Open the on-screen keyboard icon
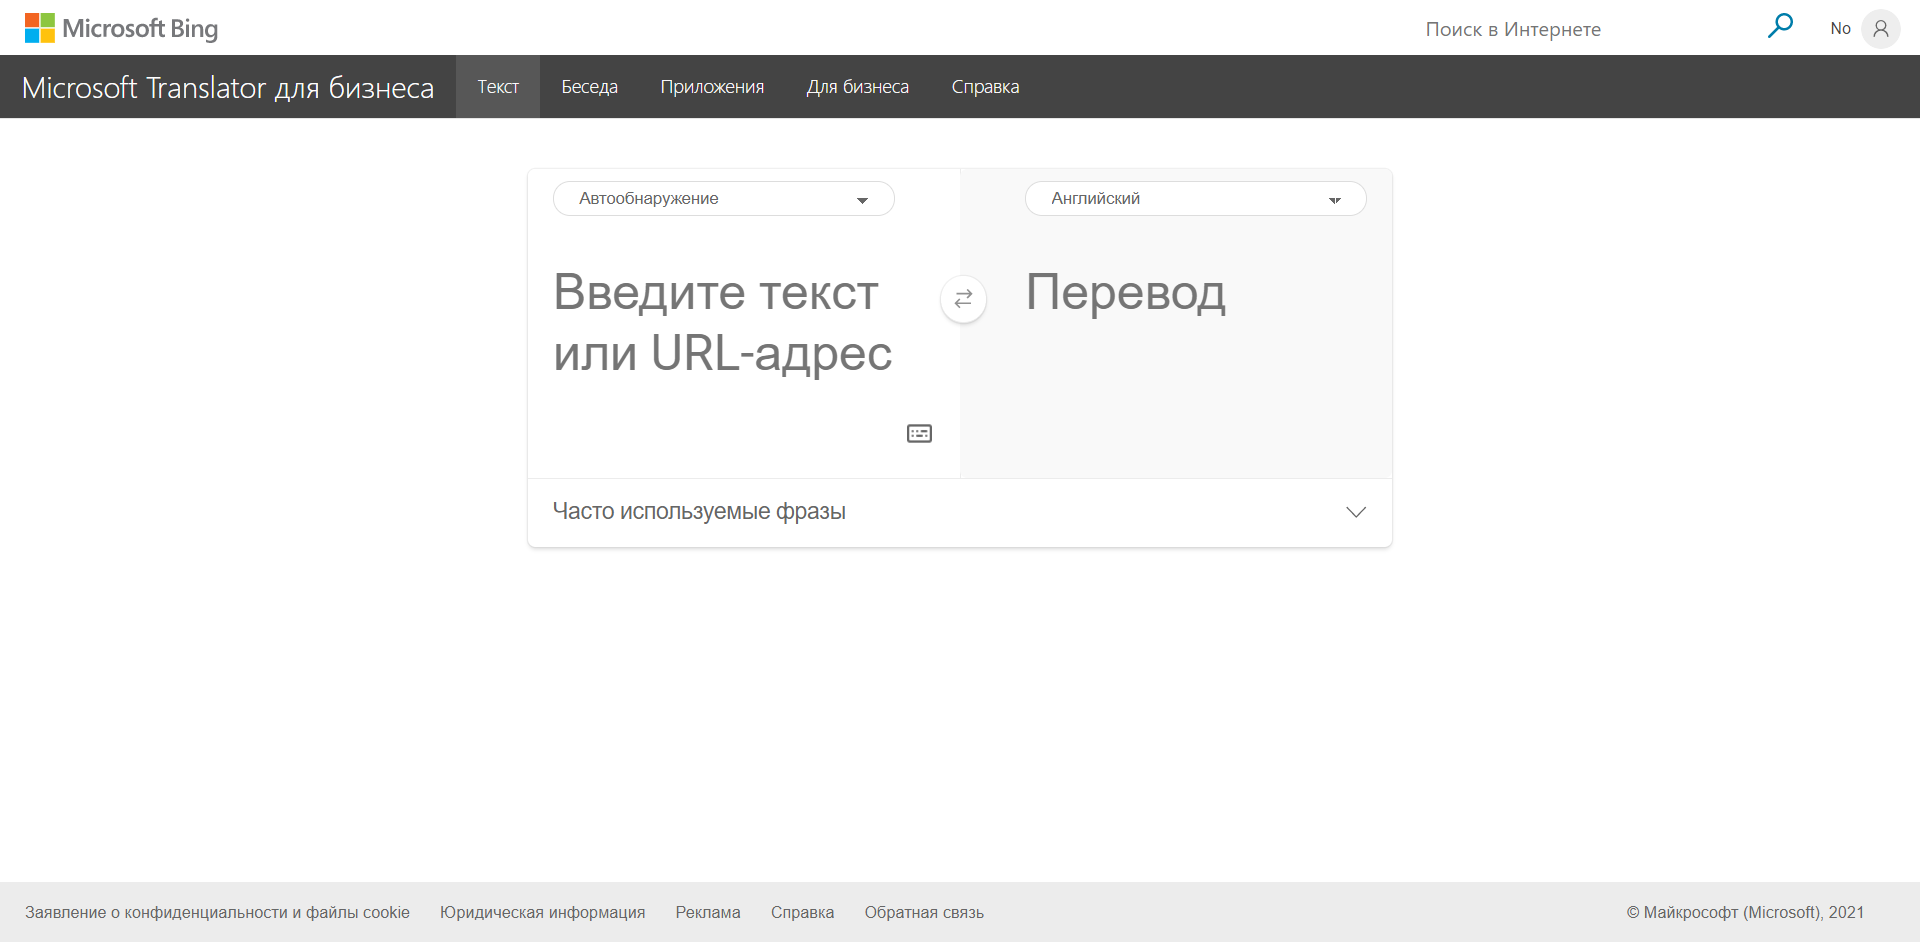Viewport: 1920px width, 942px height. point(919,433)
